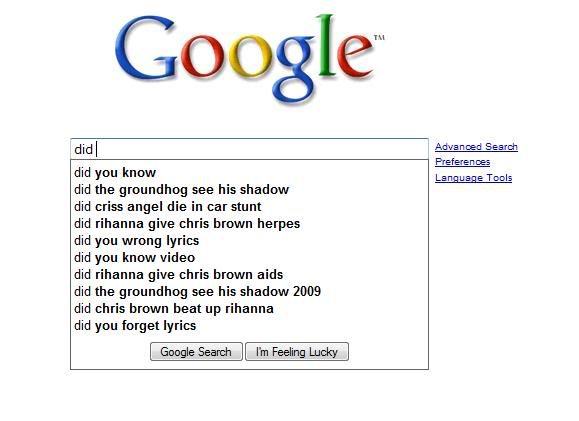Click the I'm Feeling Lucky button

coord(297,352)
